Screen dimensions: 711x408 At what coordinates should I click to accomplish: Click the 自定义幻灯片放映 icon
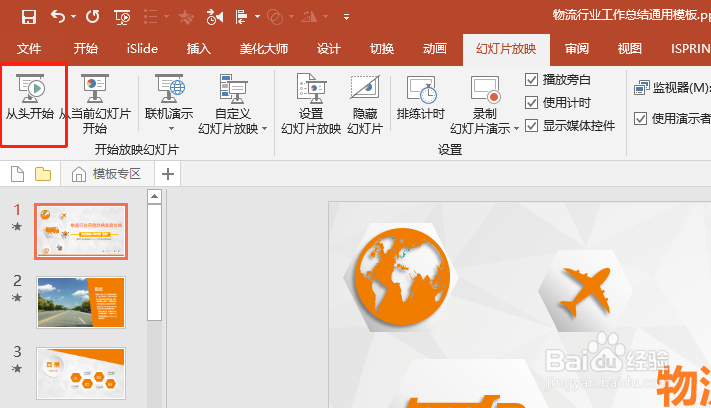pyautogui.click(x=233, y=88)
